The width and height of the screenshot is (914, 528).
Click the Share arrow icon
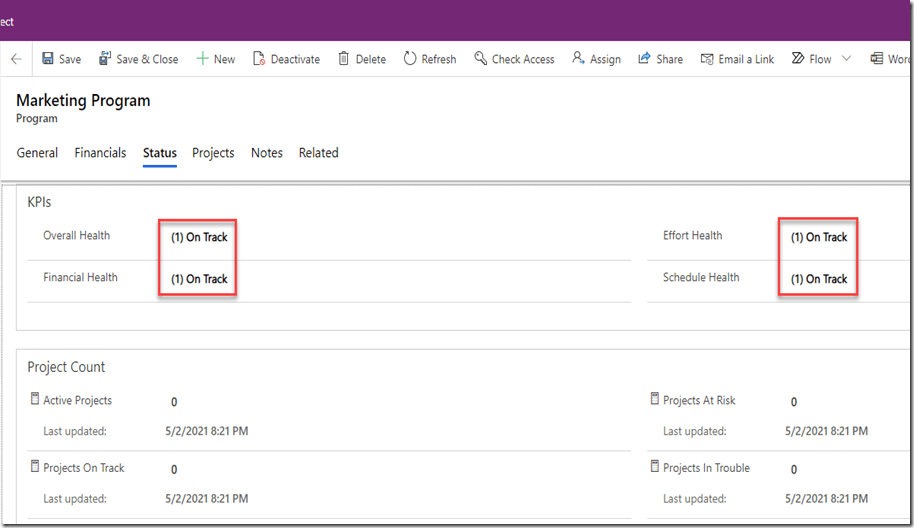[x=645, y=59]
